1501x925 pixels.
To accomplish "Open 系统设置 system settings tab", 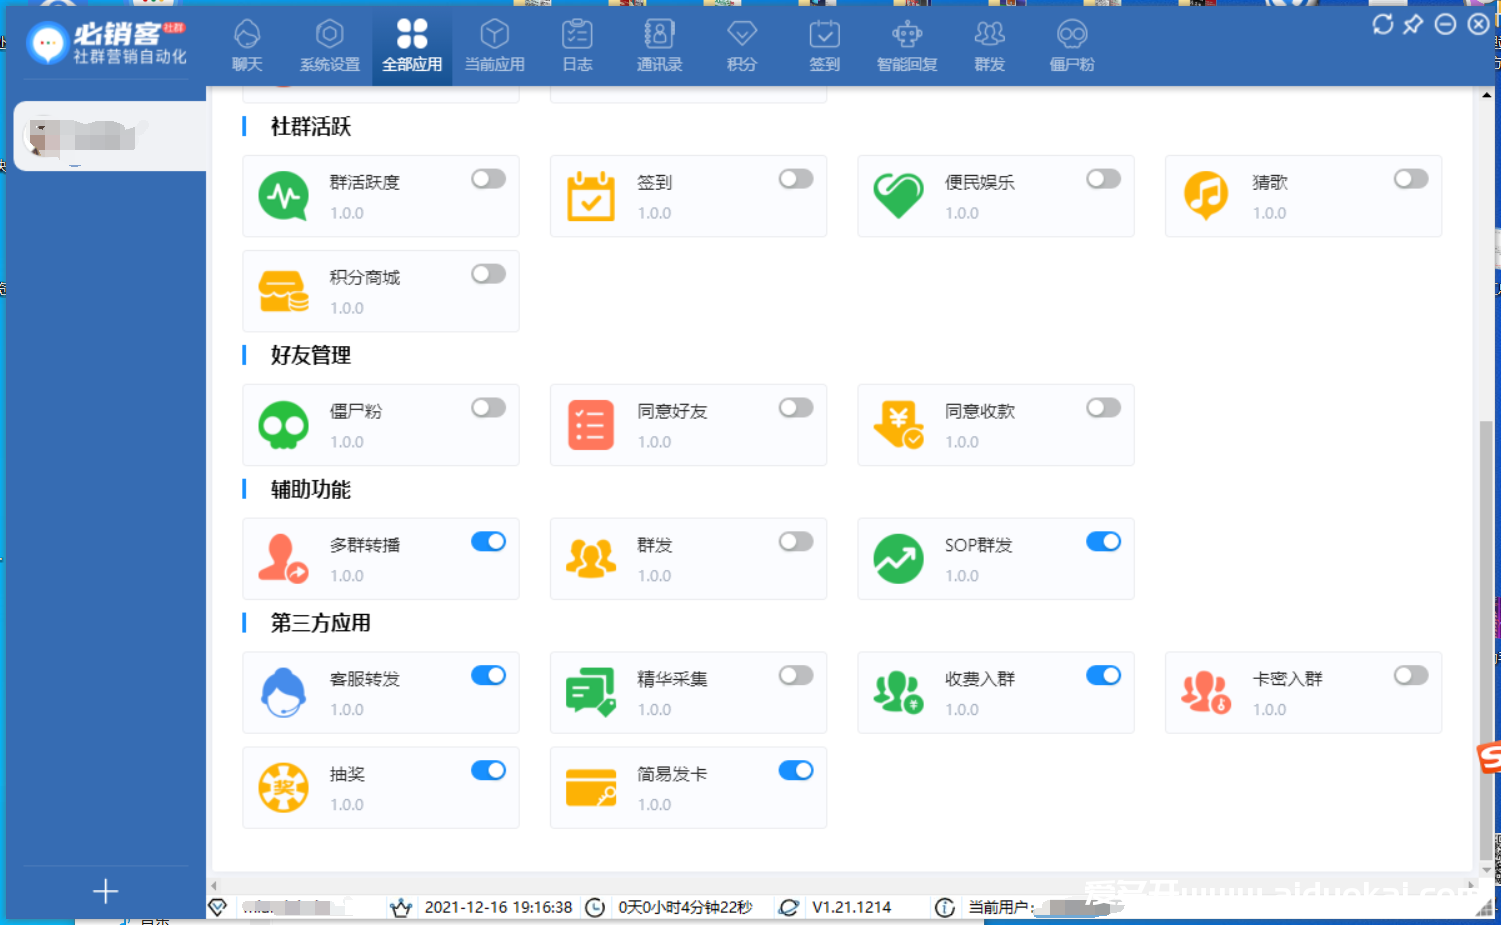I will (330, 47).
